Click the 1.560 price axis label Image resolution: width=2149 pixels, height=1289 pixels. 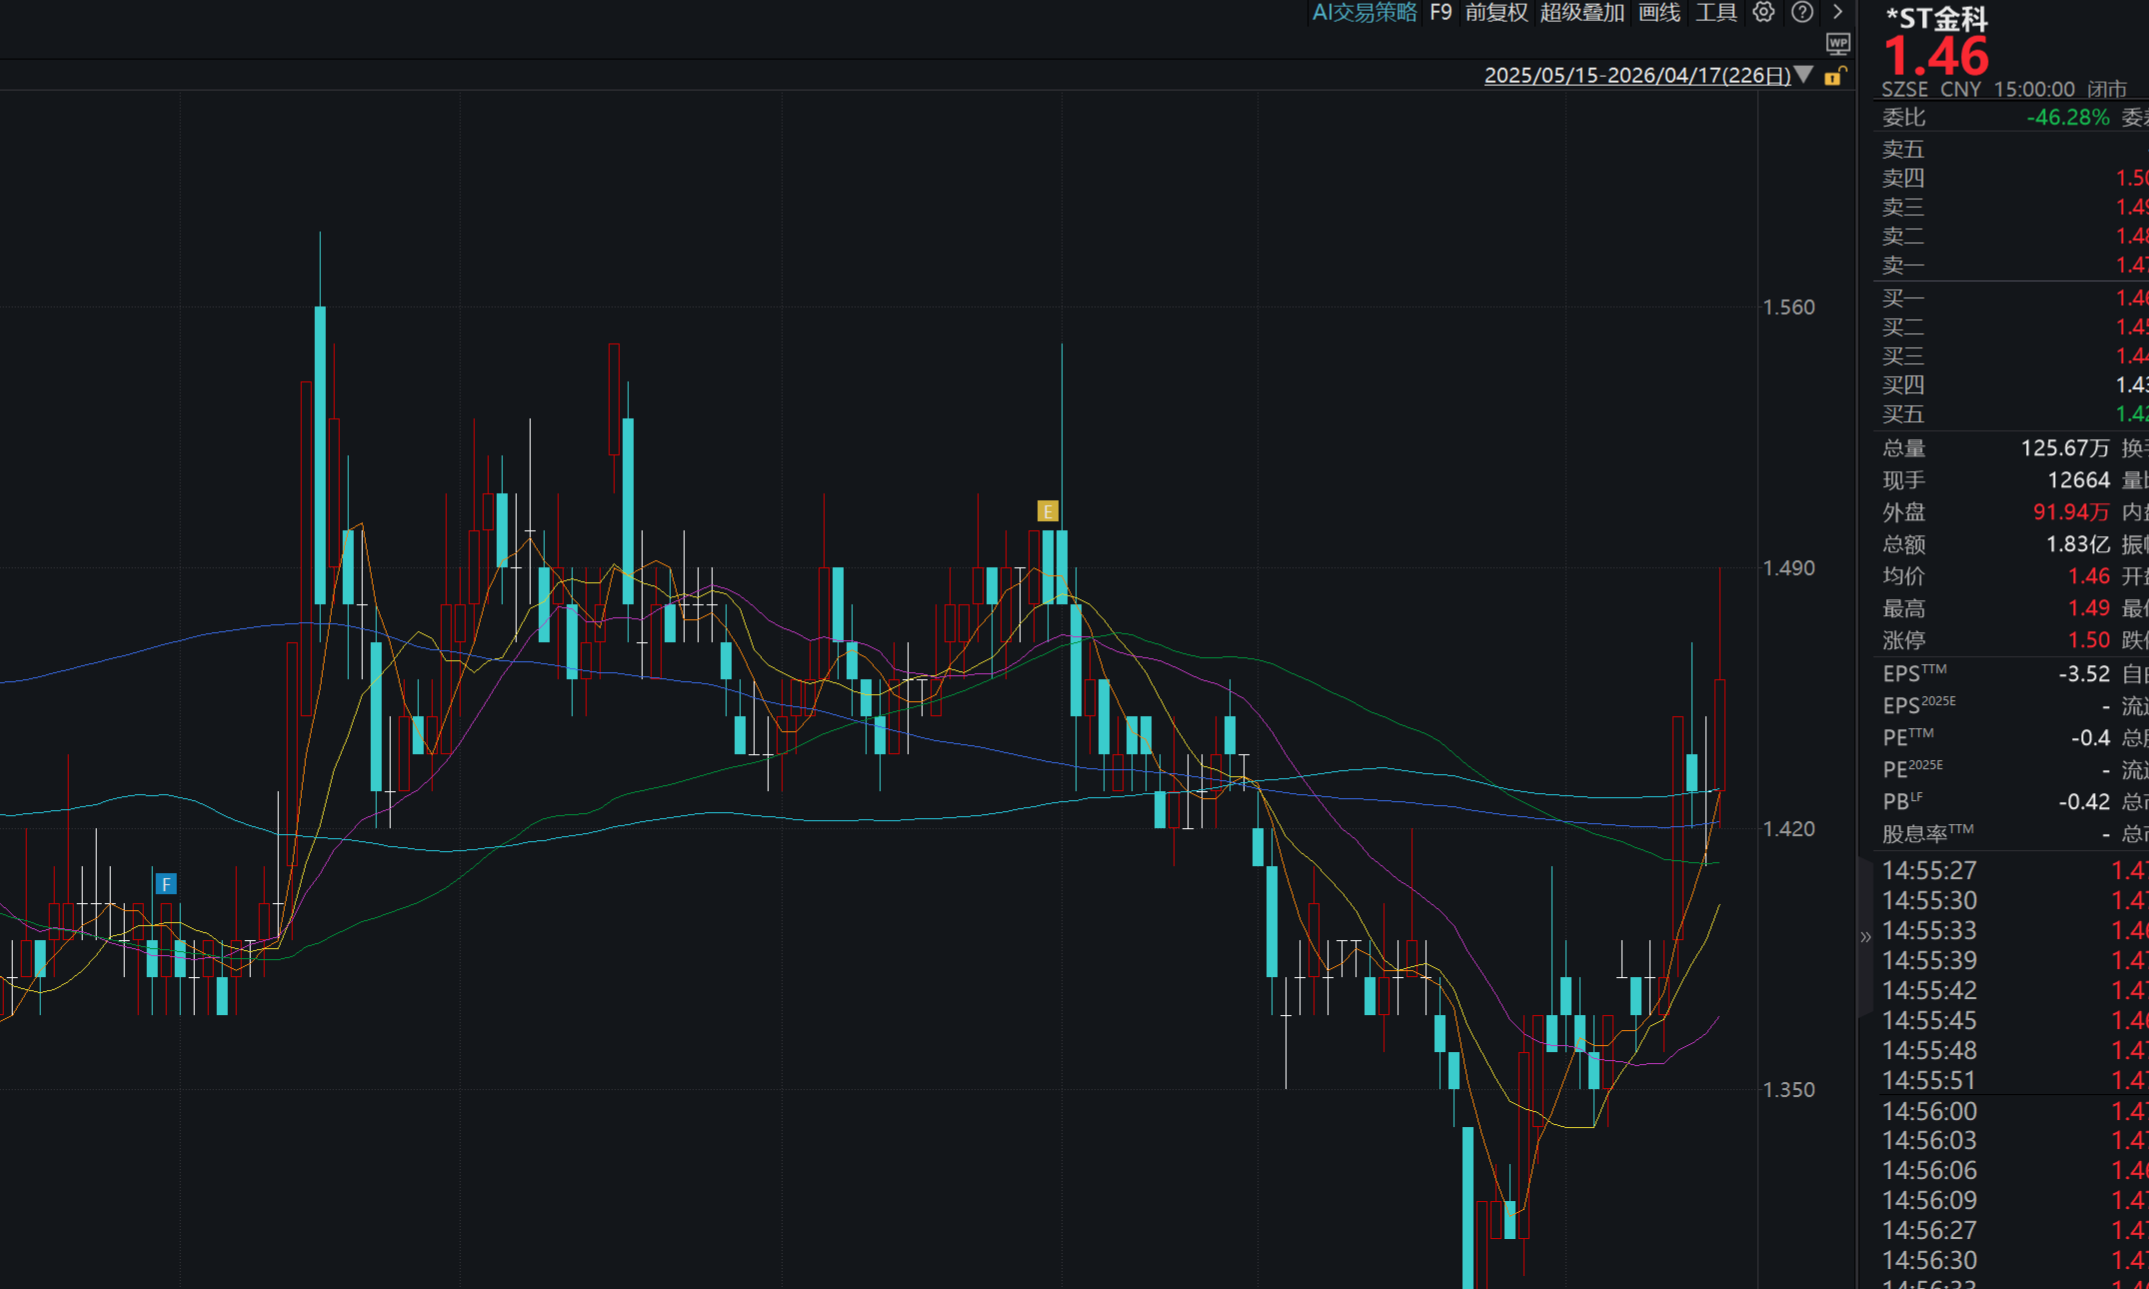pyautogui.click(x=1789, y=307)
